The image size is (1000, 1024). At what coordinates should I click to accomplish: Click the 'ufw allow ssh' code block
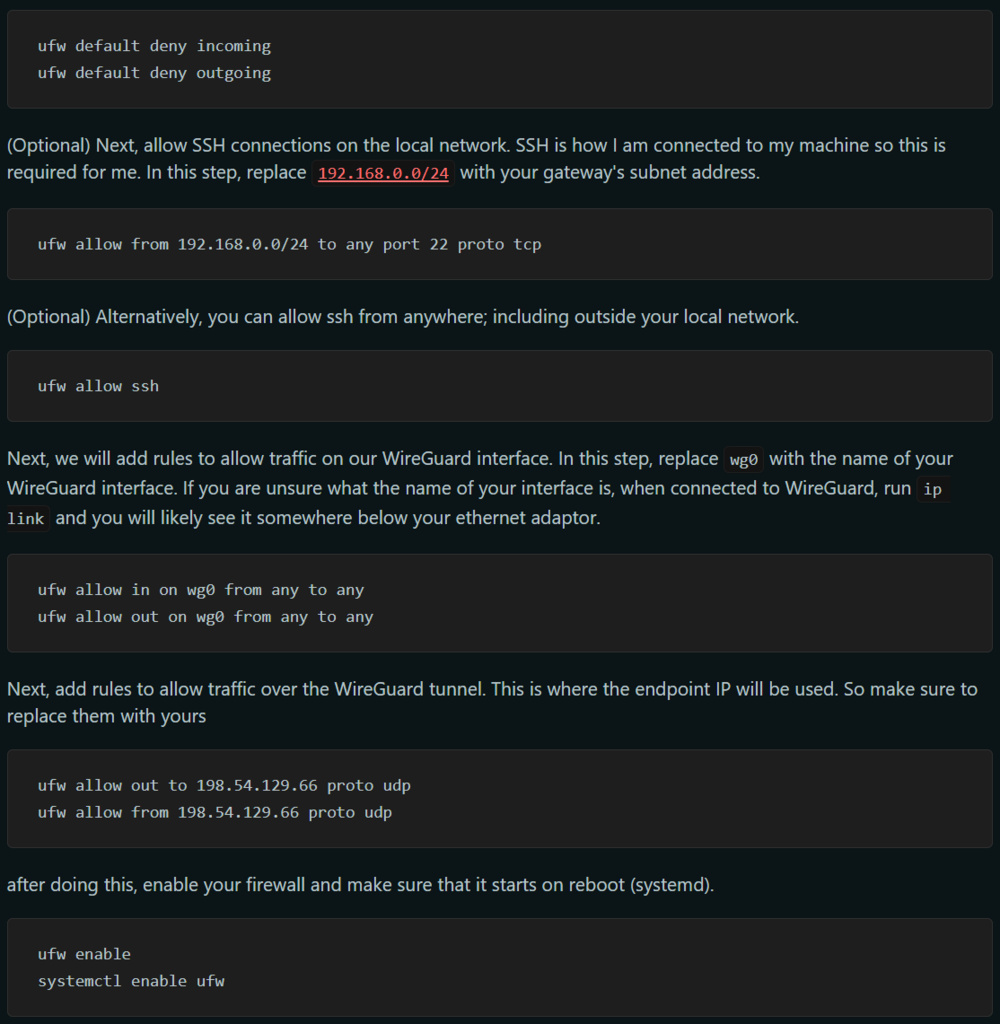tap(98, 386)
